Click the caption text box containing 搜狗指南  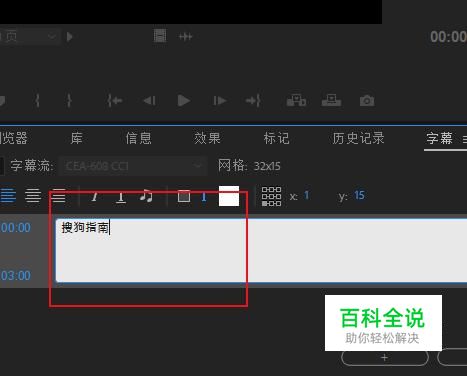pyautogui.click(x=261, y=250)
